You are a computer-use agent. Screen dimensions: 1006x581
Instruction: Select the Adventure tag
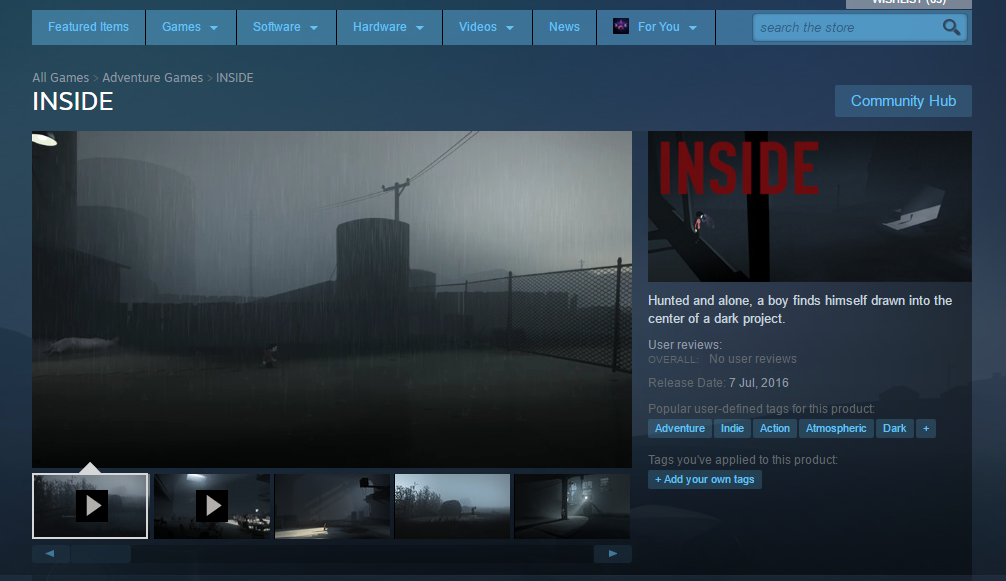coord(679,428)
